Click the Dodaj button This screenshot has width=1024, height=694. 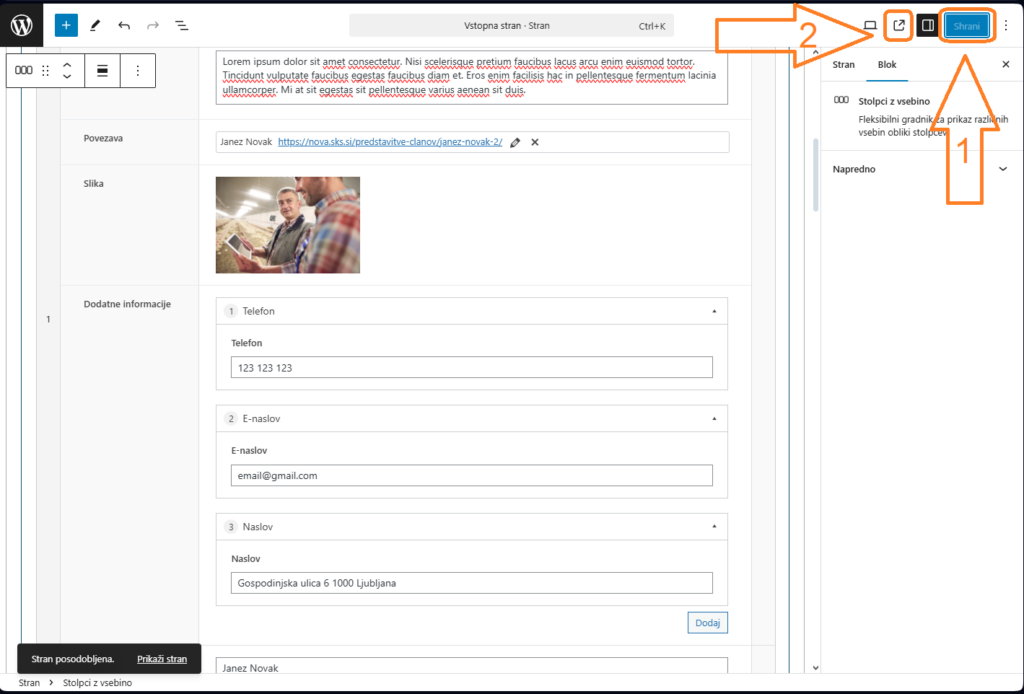708,623
